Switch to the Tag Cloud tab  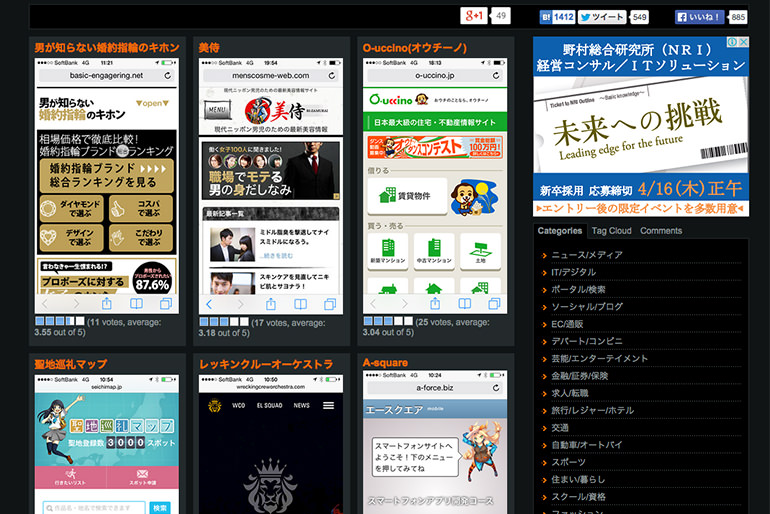611,231
